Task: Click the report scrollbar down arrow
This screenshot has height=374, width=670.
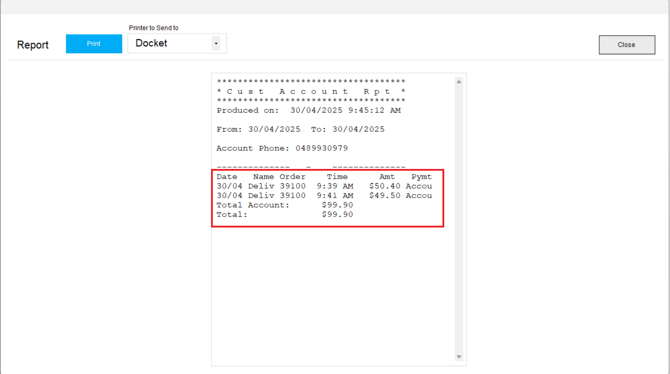Action: click(459, 357)
